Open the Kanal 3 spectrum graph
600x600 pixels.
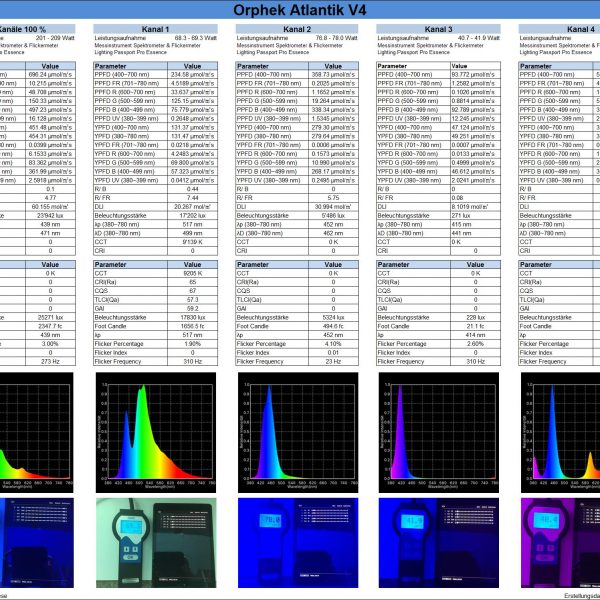pyautogui.click(x=439, y=432)
